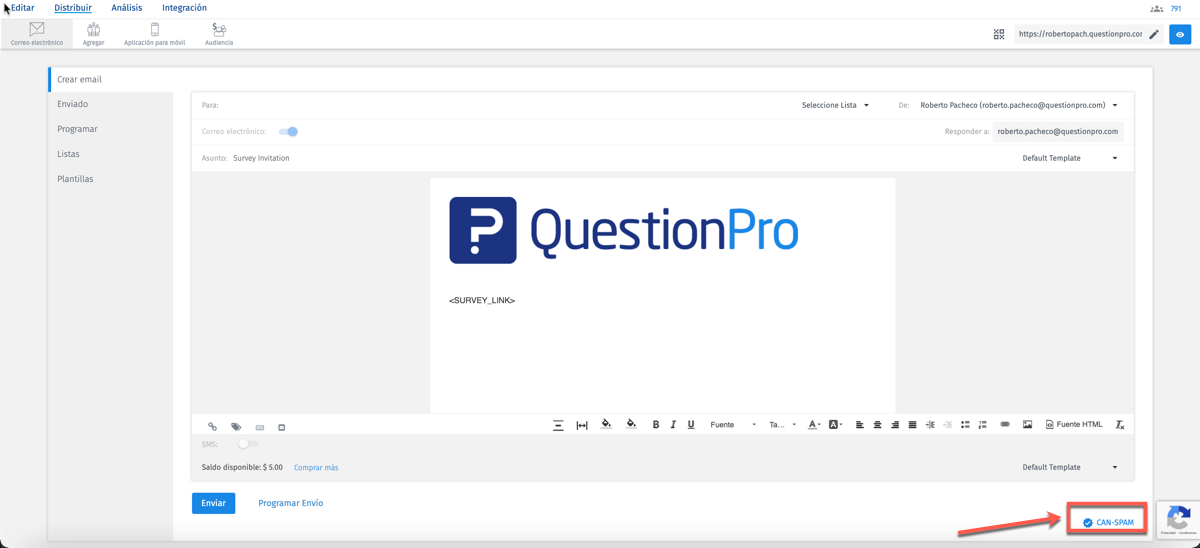Click the CAN-SPAM badge
The image size is (1200, 548).
pos(1108,522)
